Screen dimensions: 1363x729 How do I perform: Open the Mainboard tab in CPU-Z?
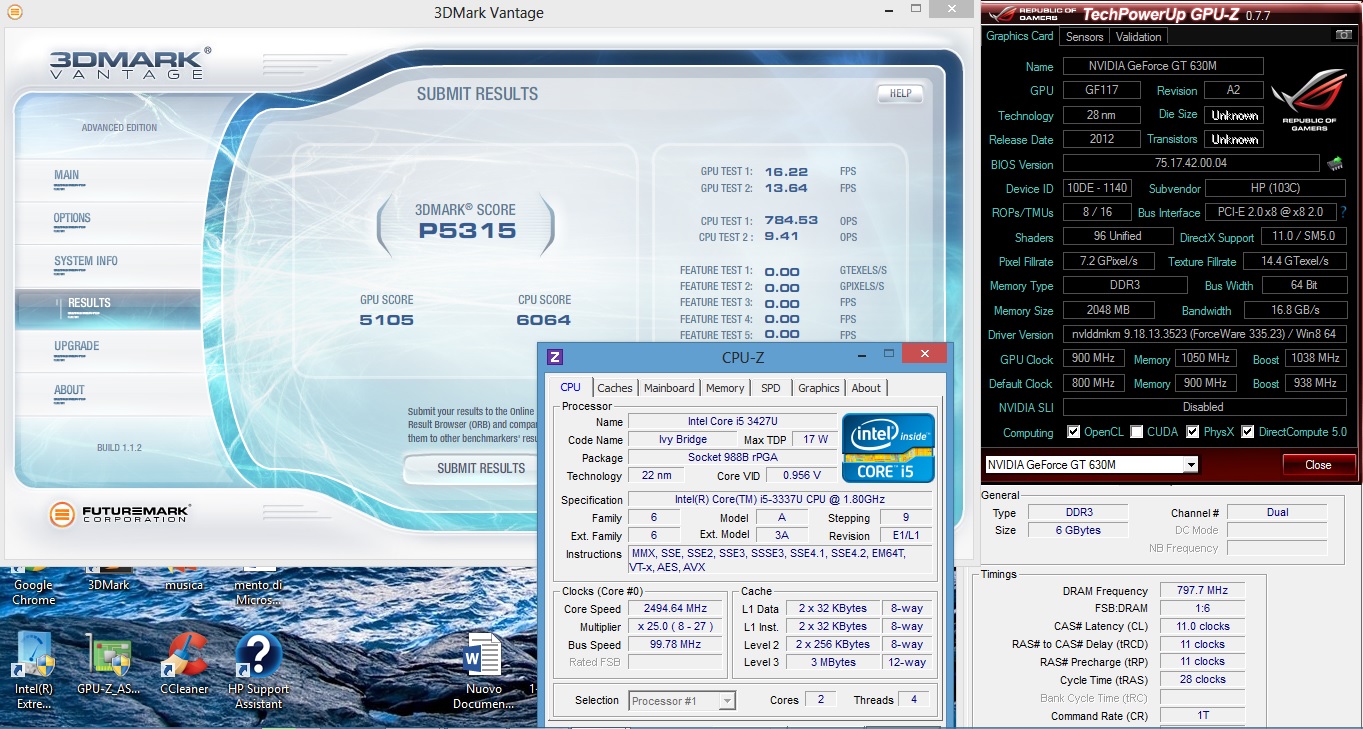tap(669, 388)
